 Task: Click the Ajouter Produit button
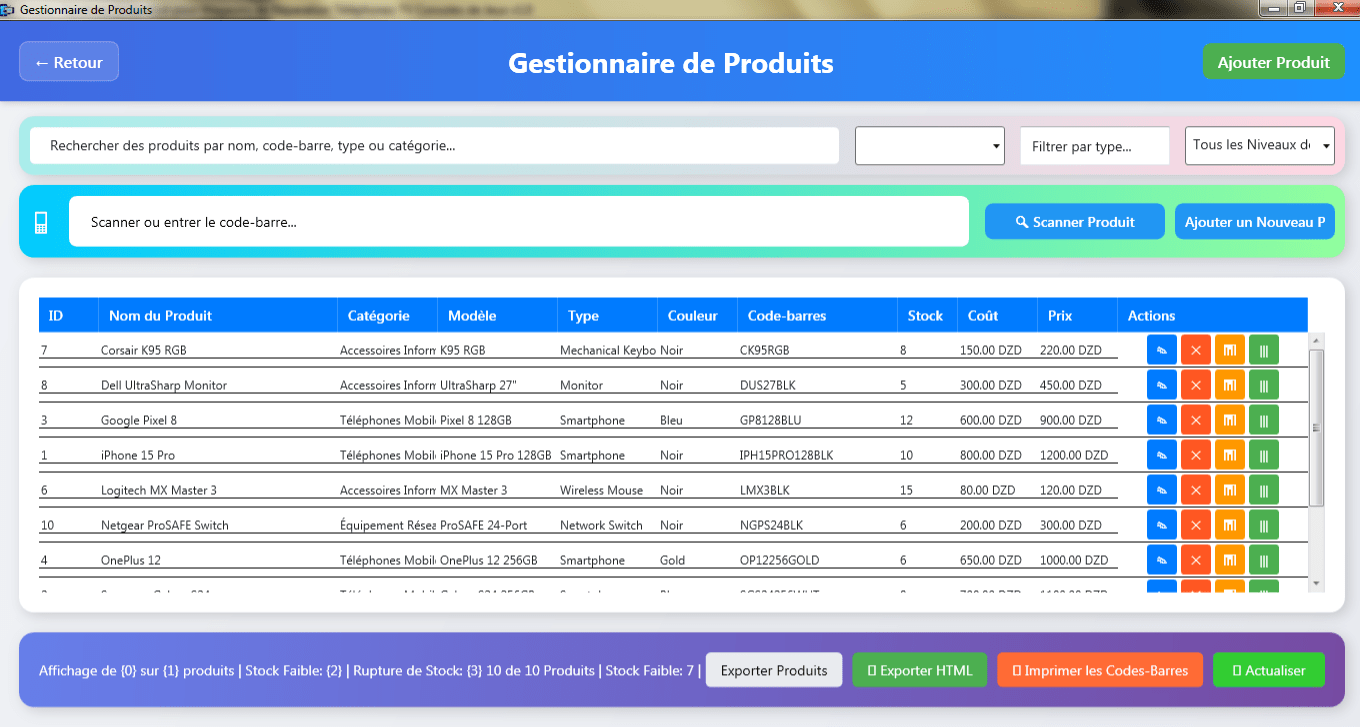coord(1273,61)
